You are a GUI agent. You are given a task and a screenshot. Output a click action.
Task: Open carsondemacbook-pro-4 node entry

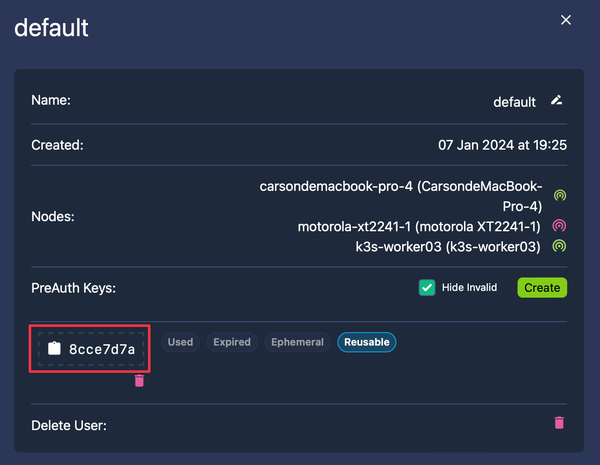pyautogui.click(x=401, y=196)
